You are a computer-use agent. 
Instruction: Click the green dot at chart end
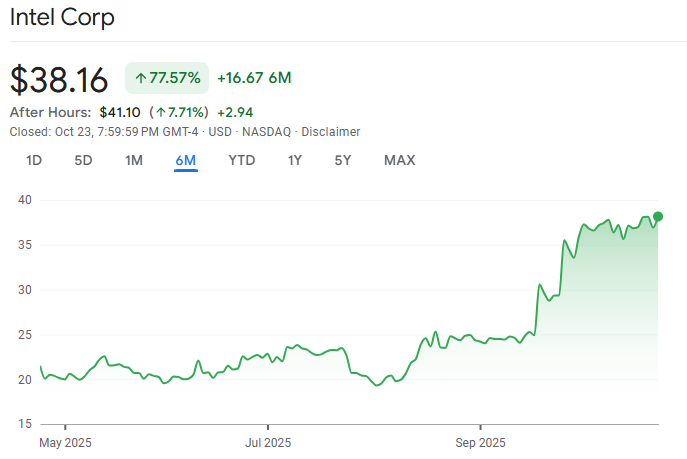(x=658, y=216)
